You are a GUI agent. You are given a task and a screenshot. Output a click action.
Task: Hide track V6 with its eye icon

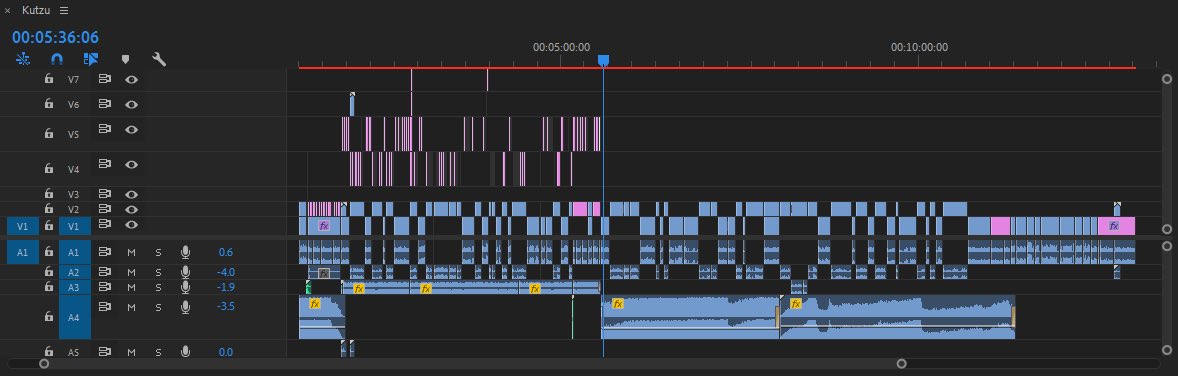(x=131, y=104)
